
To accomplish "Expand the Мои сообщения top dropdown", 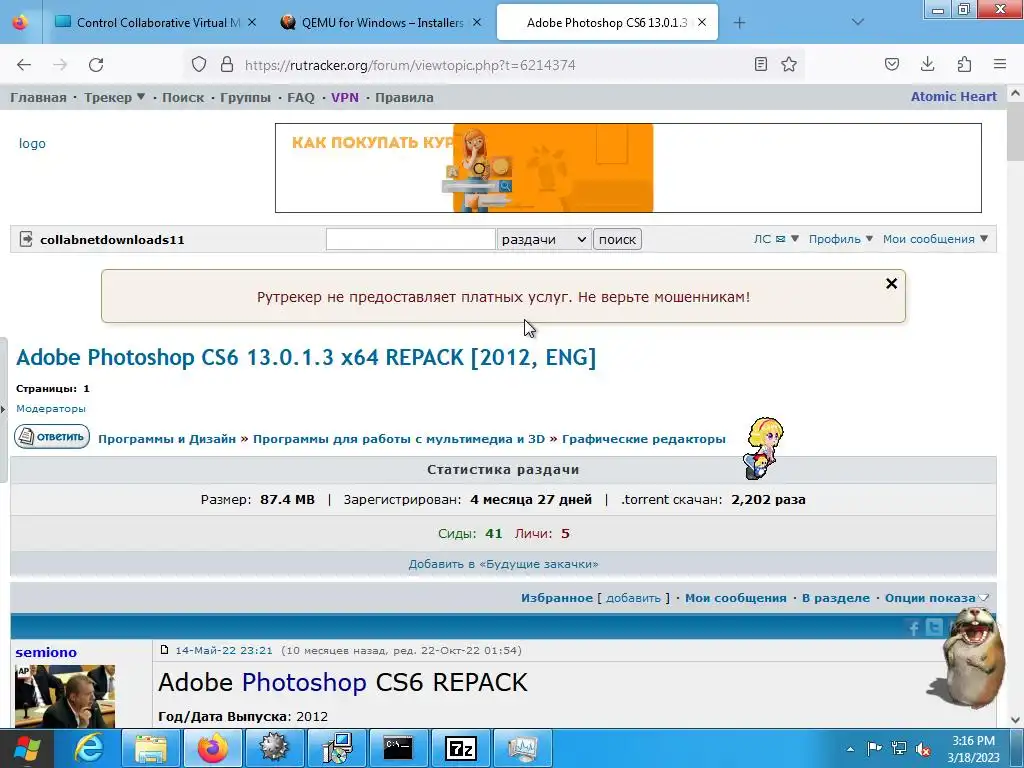I will coord(935,239).
